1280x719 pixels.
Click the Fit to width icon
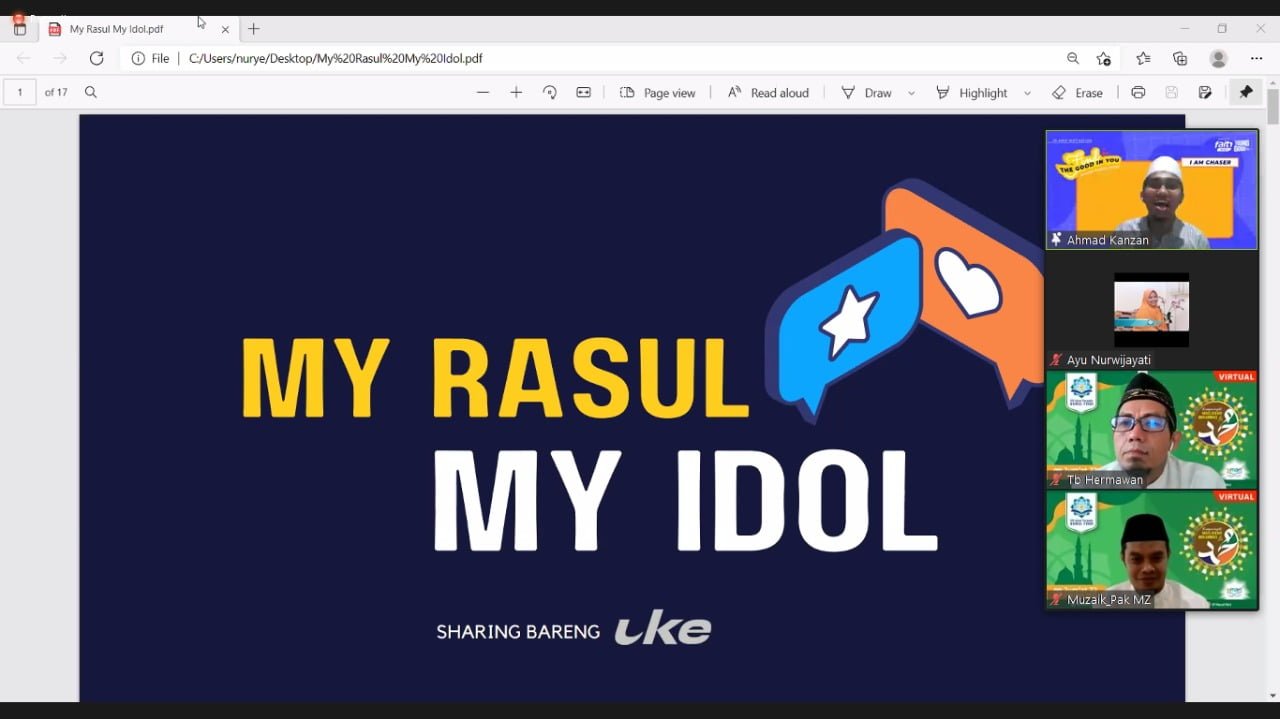(x=583, y=92)
